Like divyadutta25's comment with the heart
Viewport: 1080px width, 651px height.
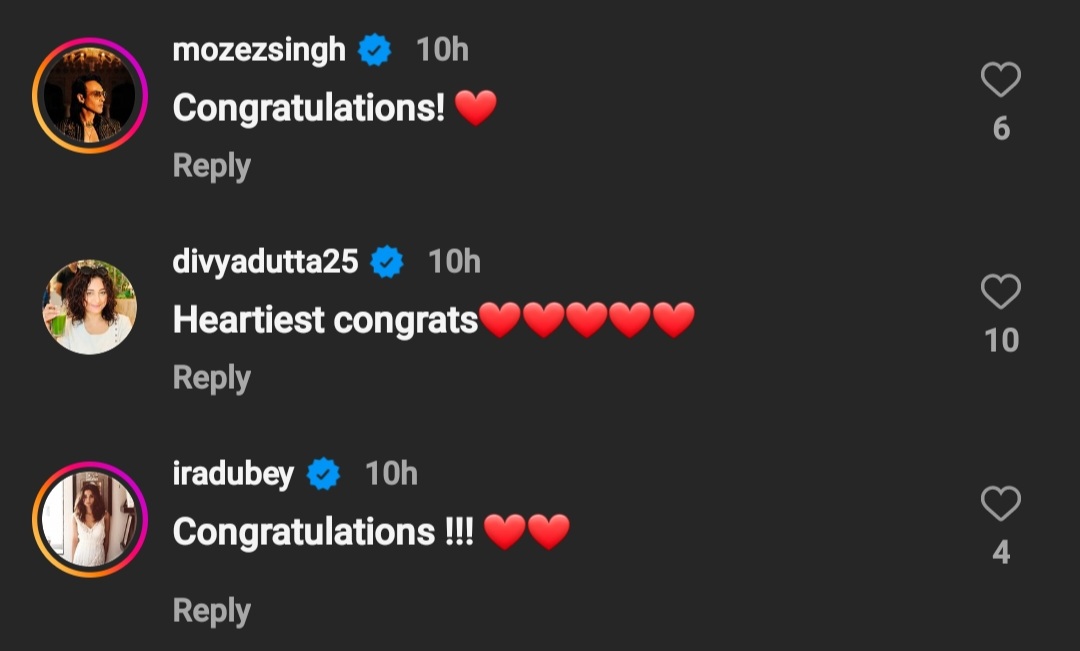(1000, 292)
